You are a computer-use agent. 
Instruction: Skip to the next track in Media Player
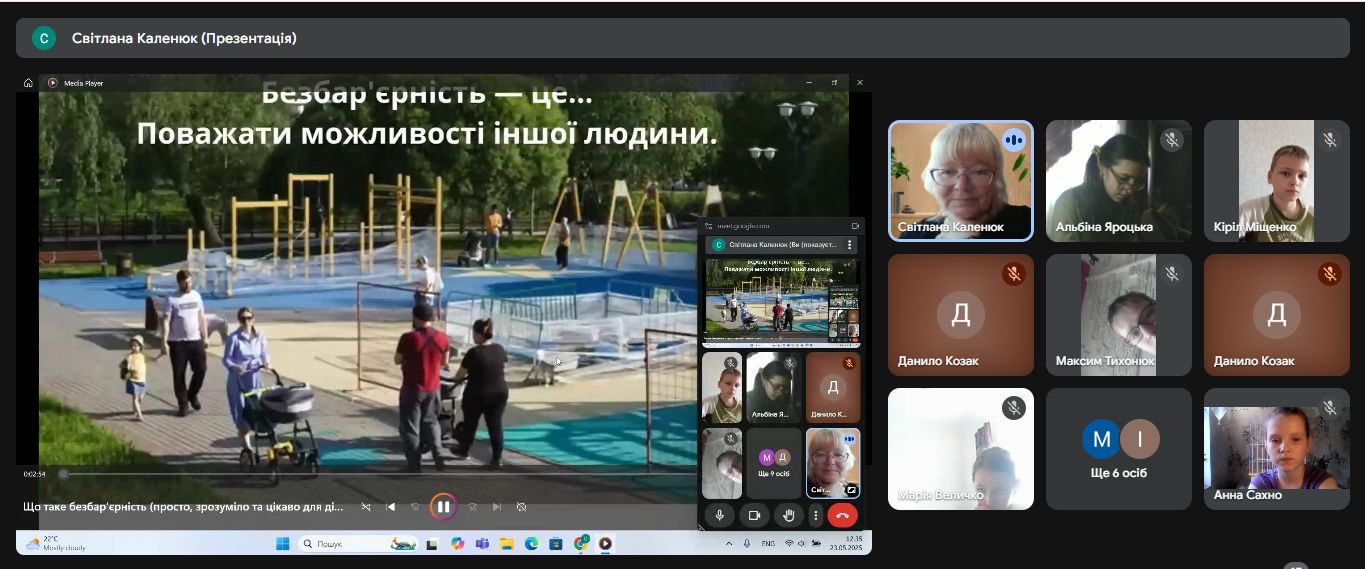pyautogui.click(x=496, y=507)
